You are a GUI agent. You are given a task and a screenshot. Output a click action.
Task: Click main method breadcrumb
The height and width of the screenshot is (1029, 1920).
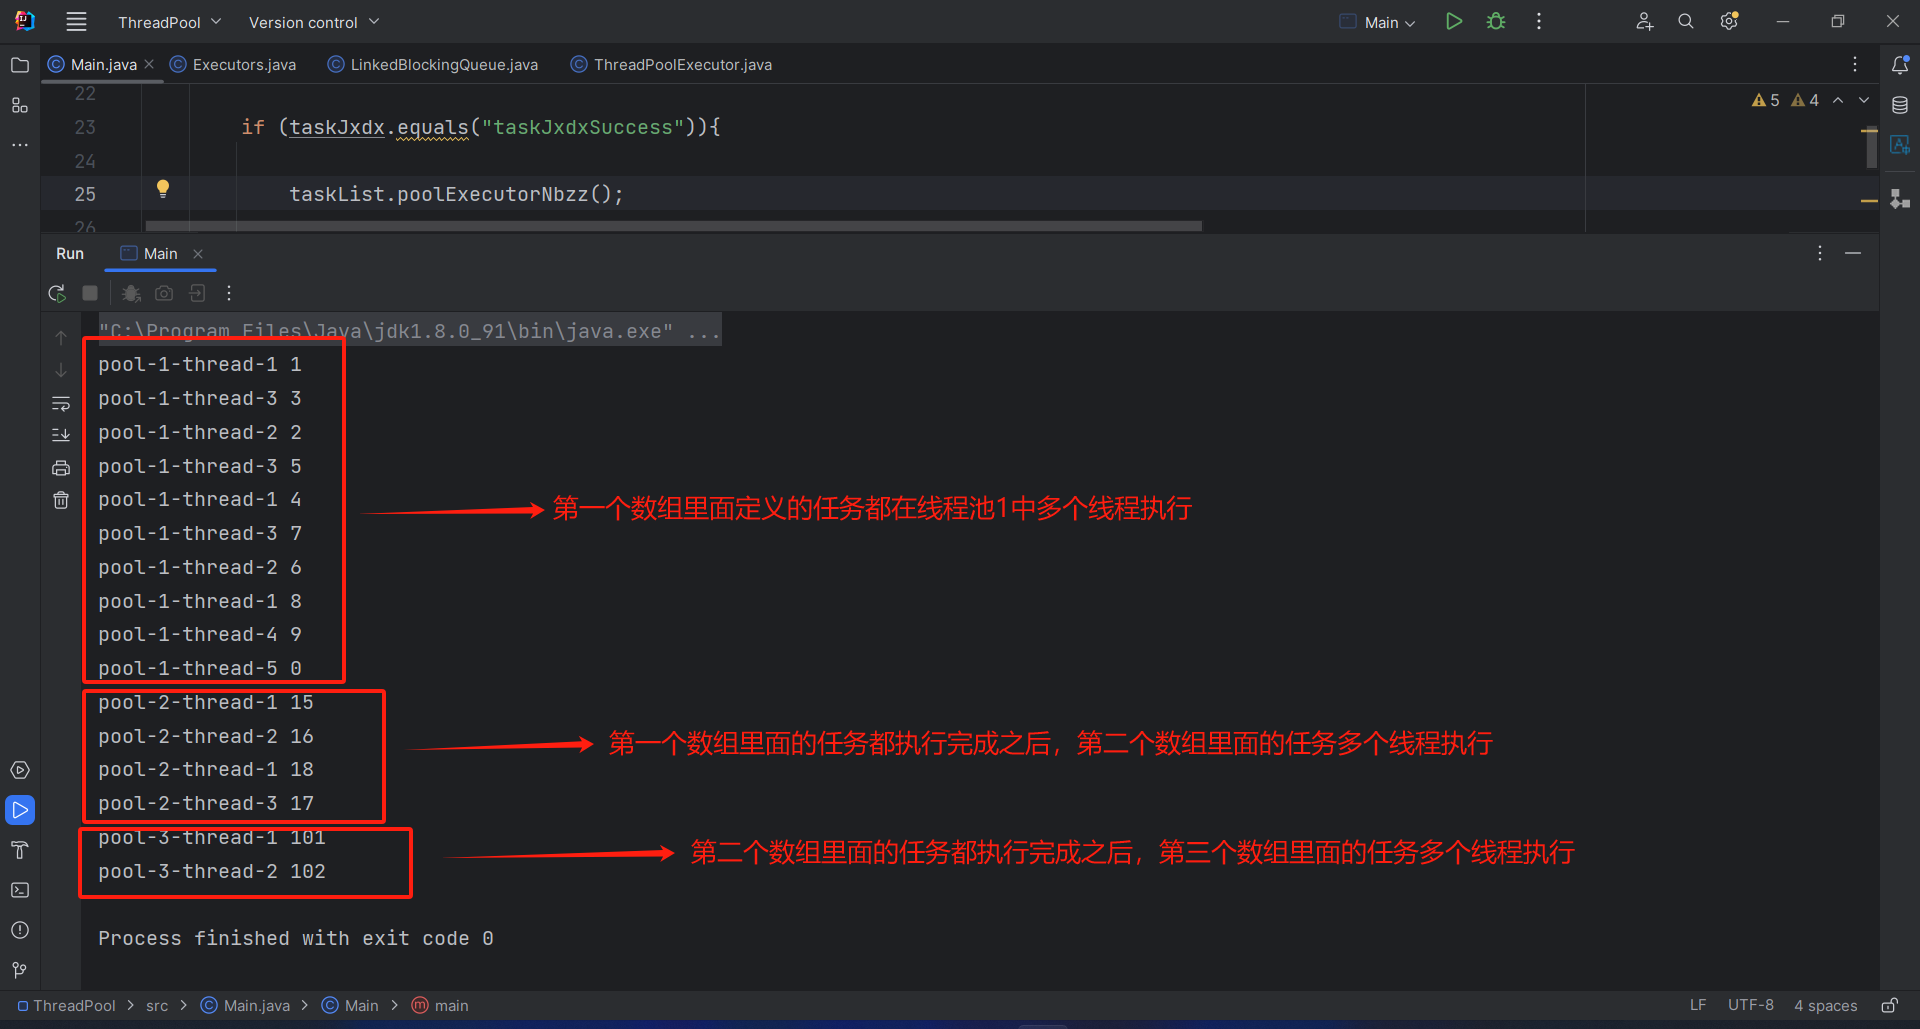click(x=440, y=1005)
